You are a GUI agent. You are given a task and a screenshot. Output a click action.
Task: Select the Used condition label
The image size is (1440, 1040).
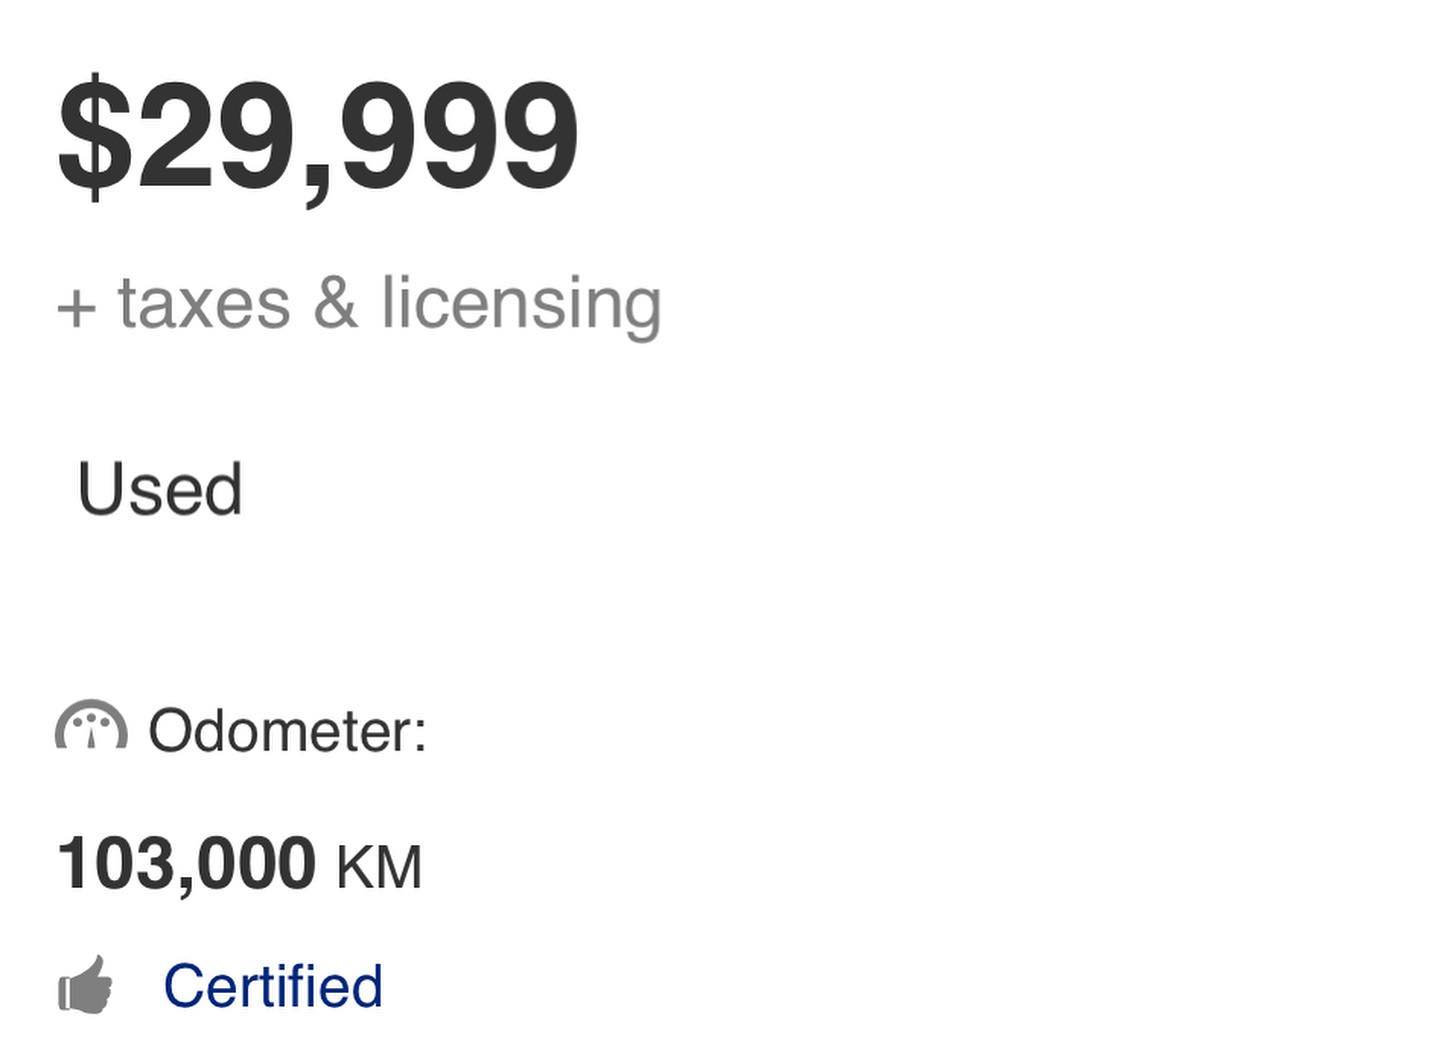click(160, 489)
